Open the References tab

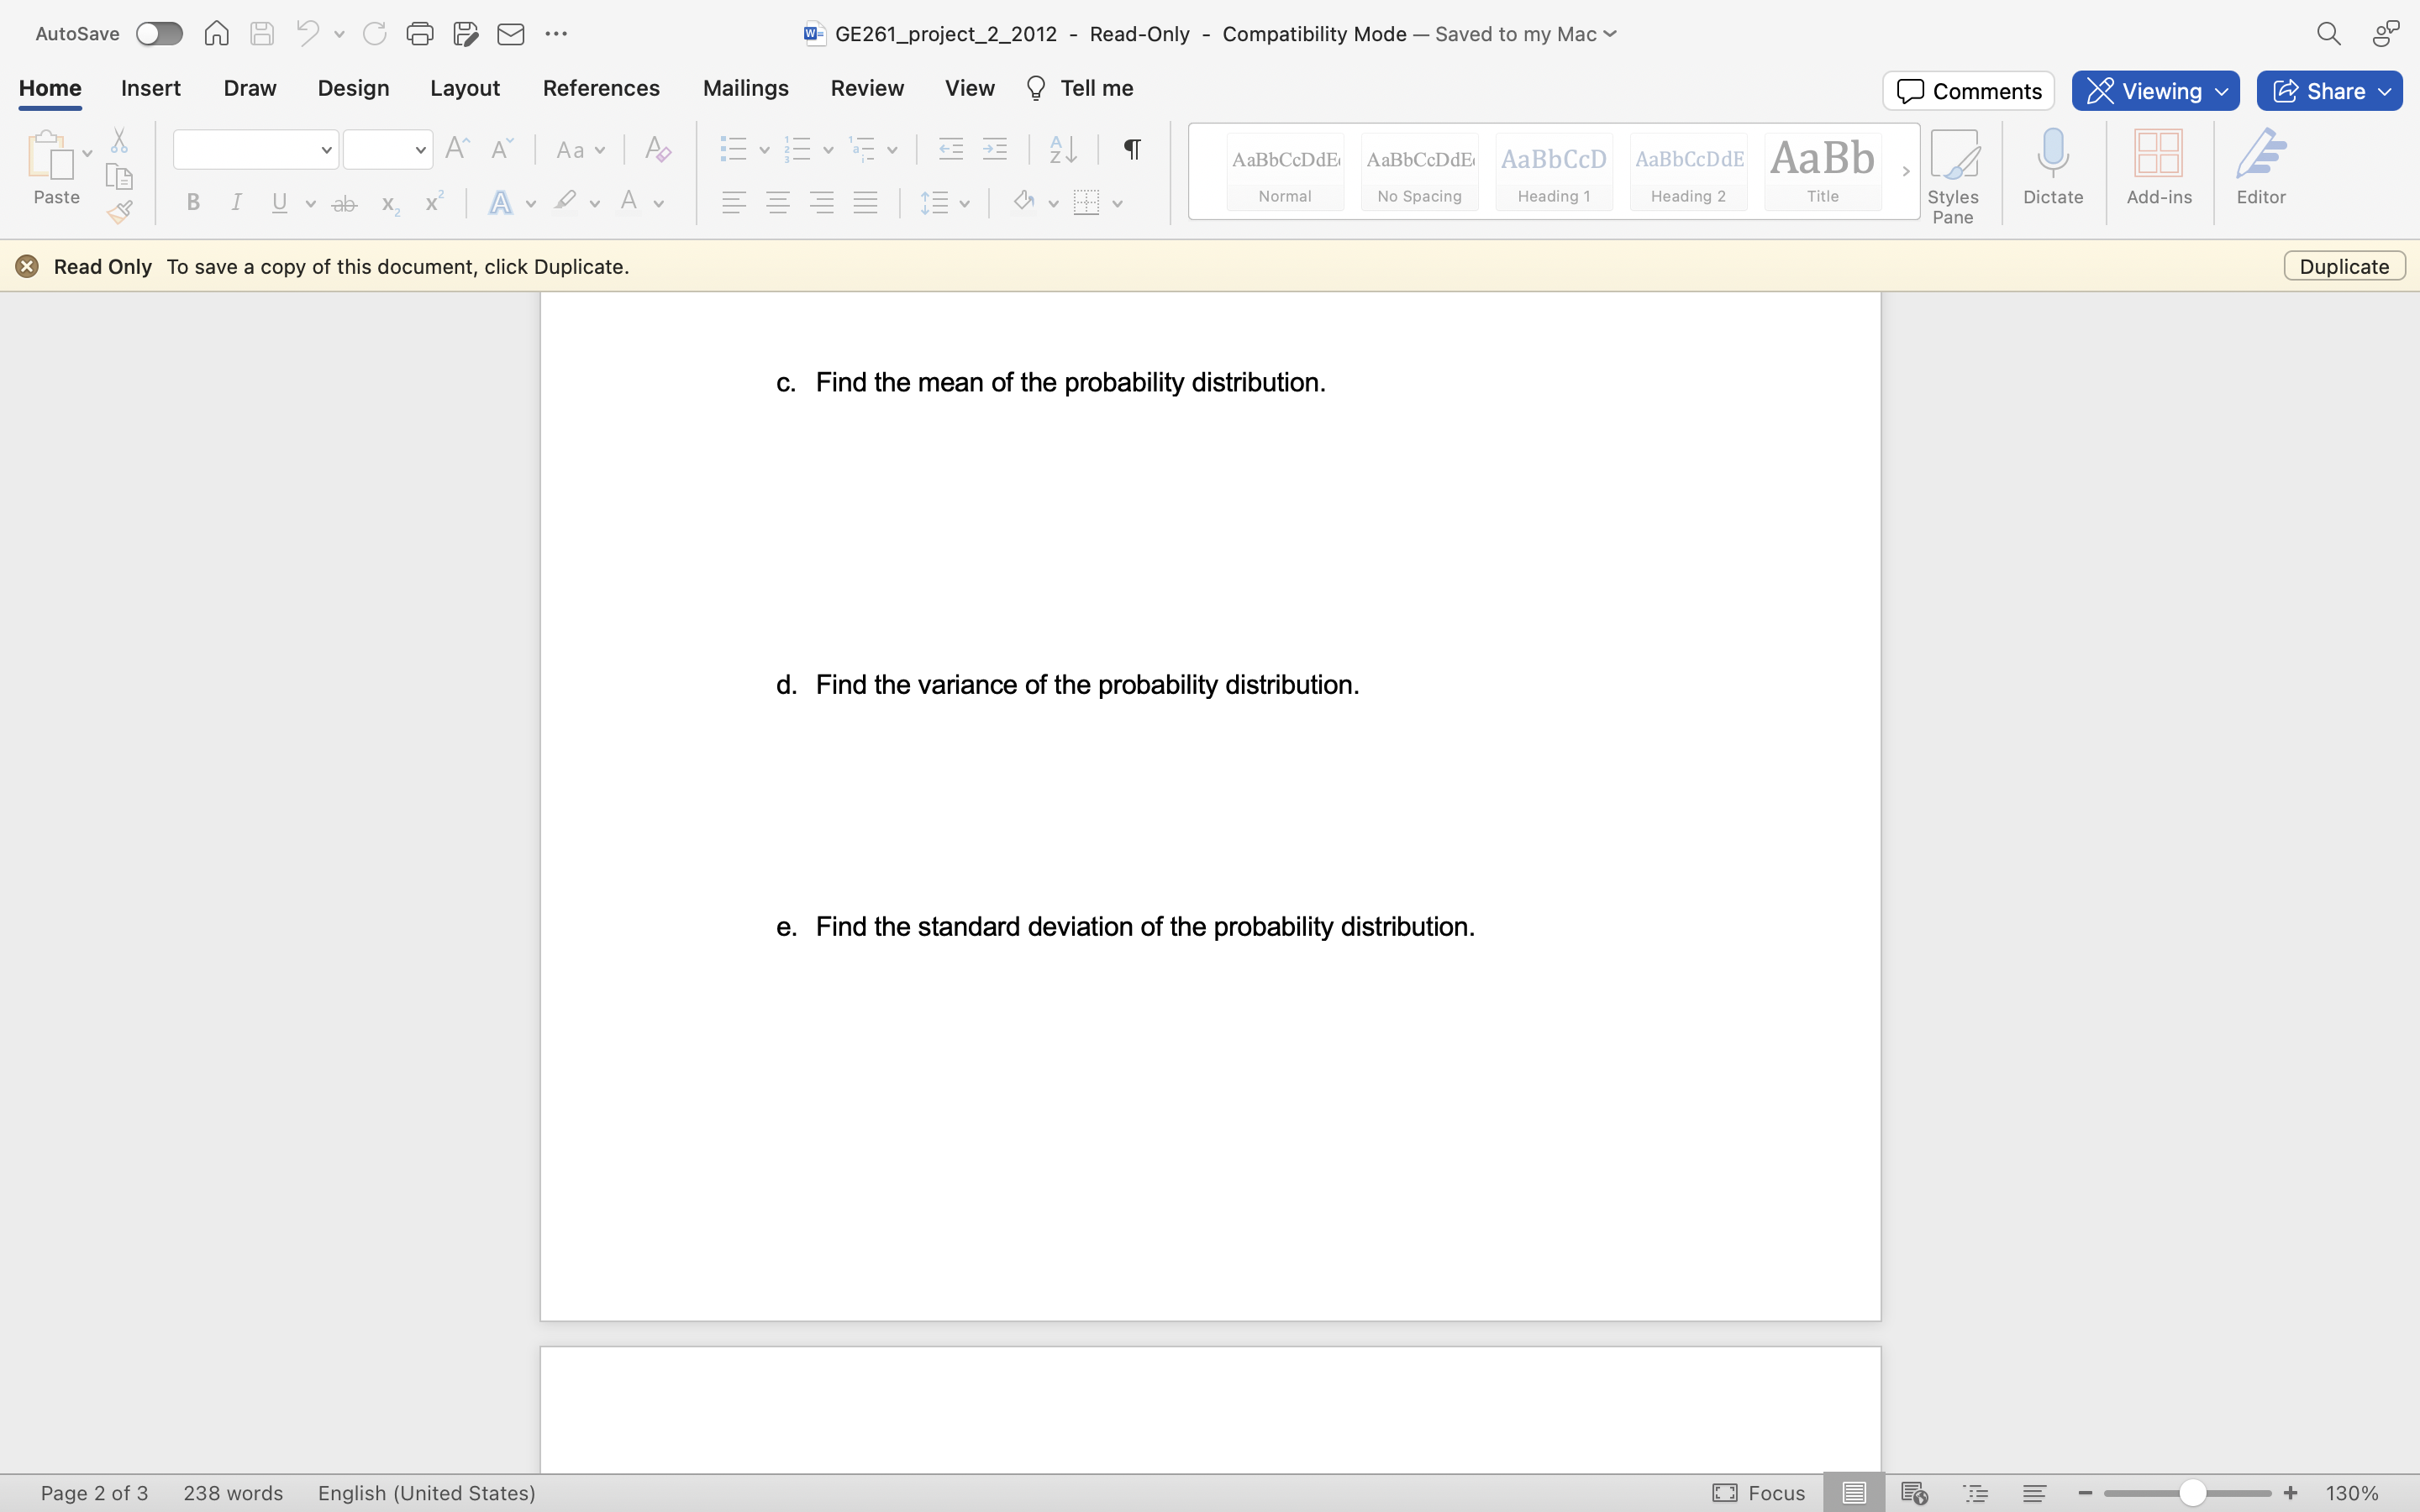(601, 88)
